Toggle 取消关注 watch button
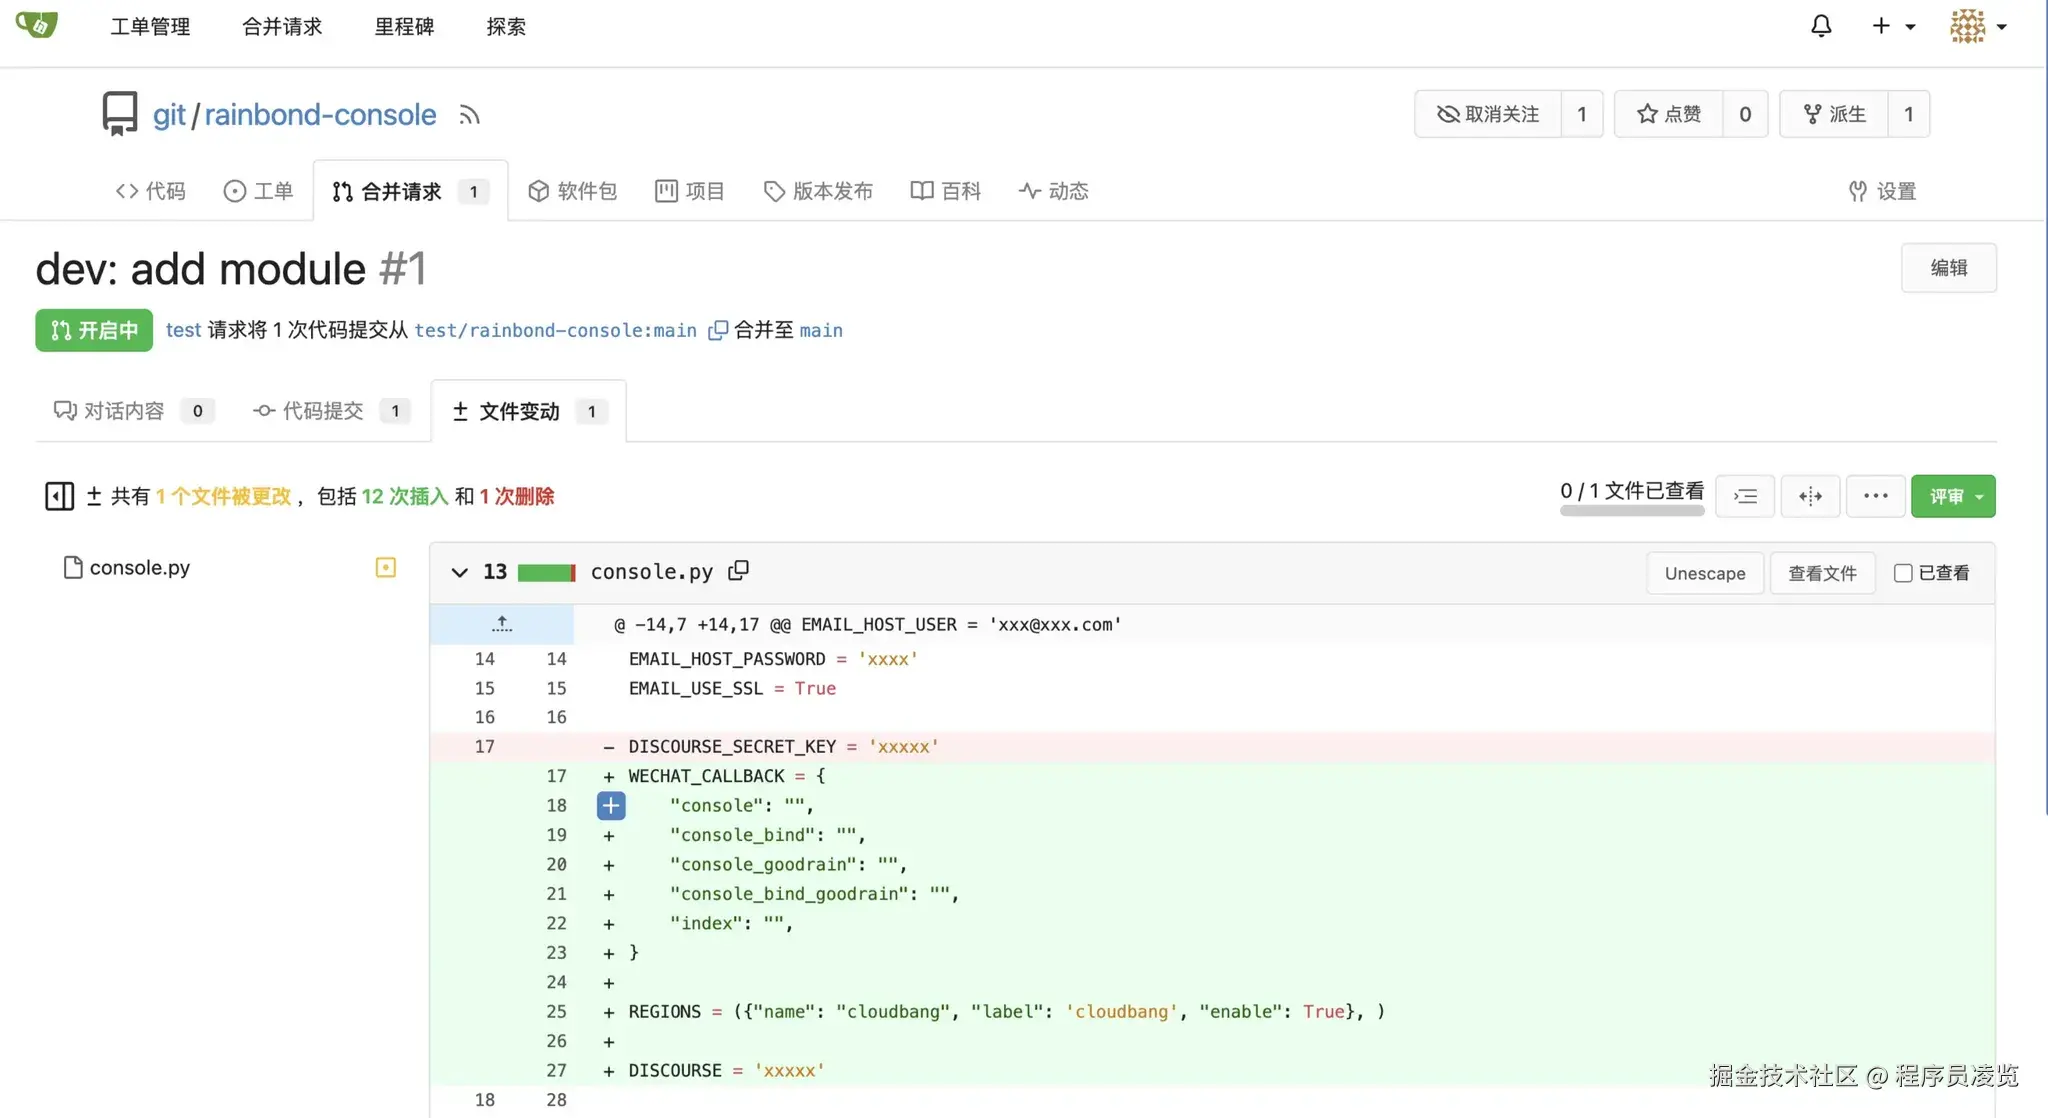 1488,114
